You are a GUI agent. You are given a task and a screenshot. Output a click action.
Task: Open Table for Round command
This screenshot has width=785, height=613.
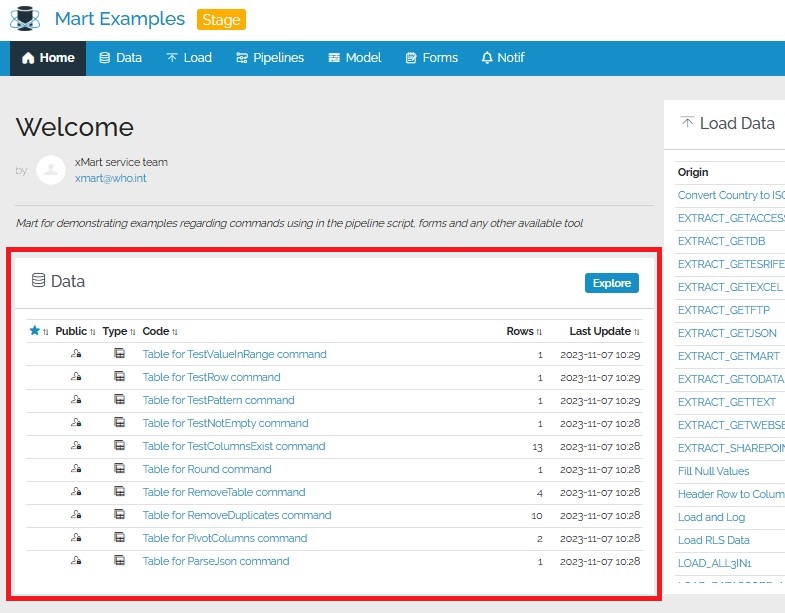pyautogui.click(x=207, y=469)
